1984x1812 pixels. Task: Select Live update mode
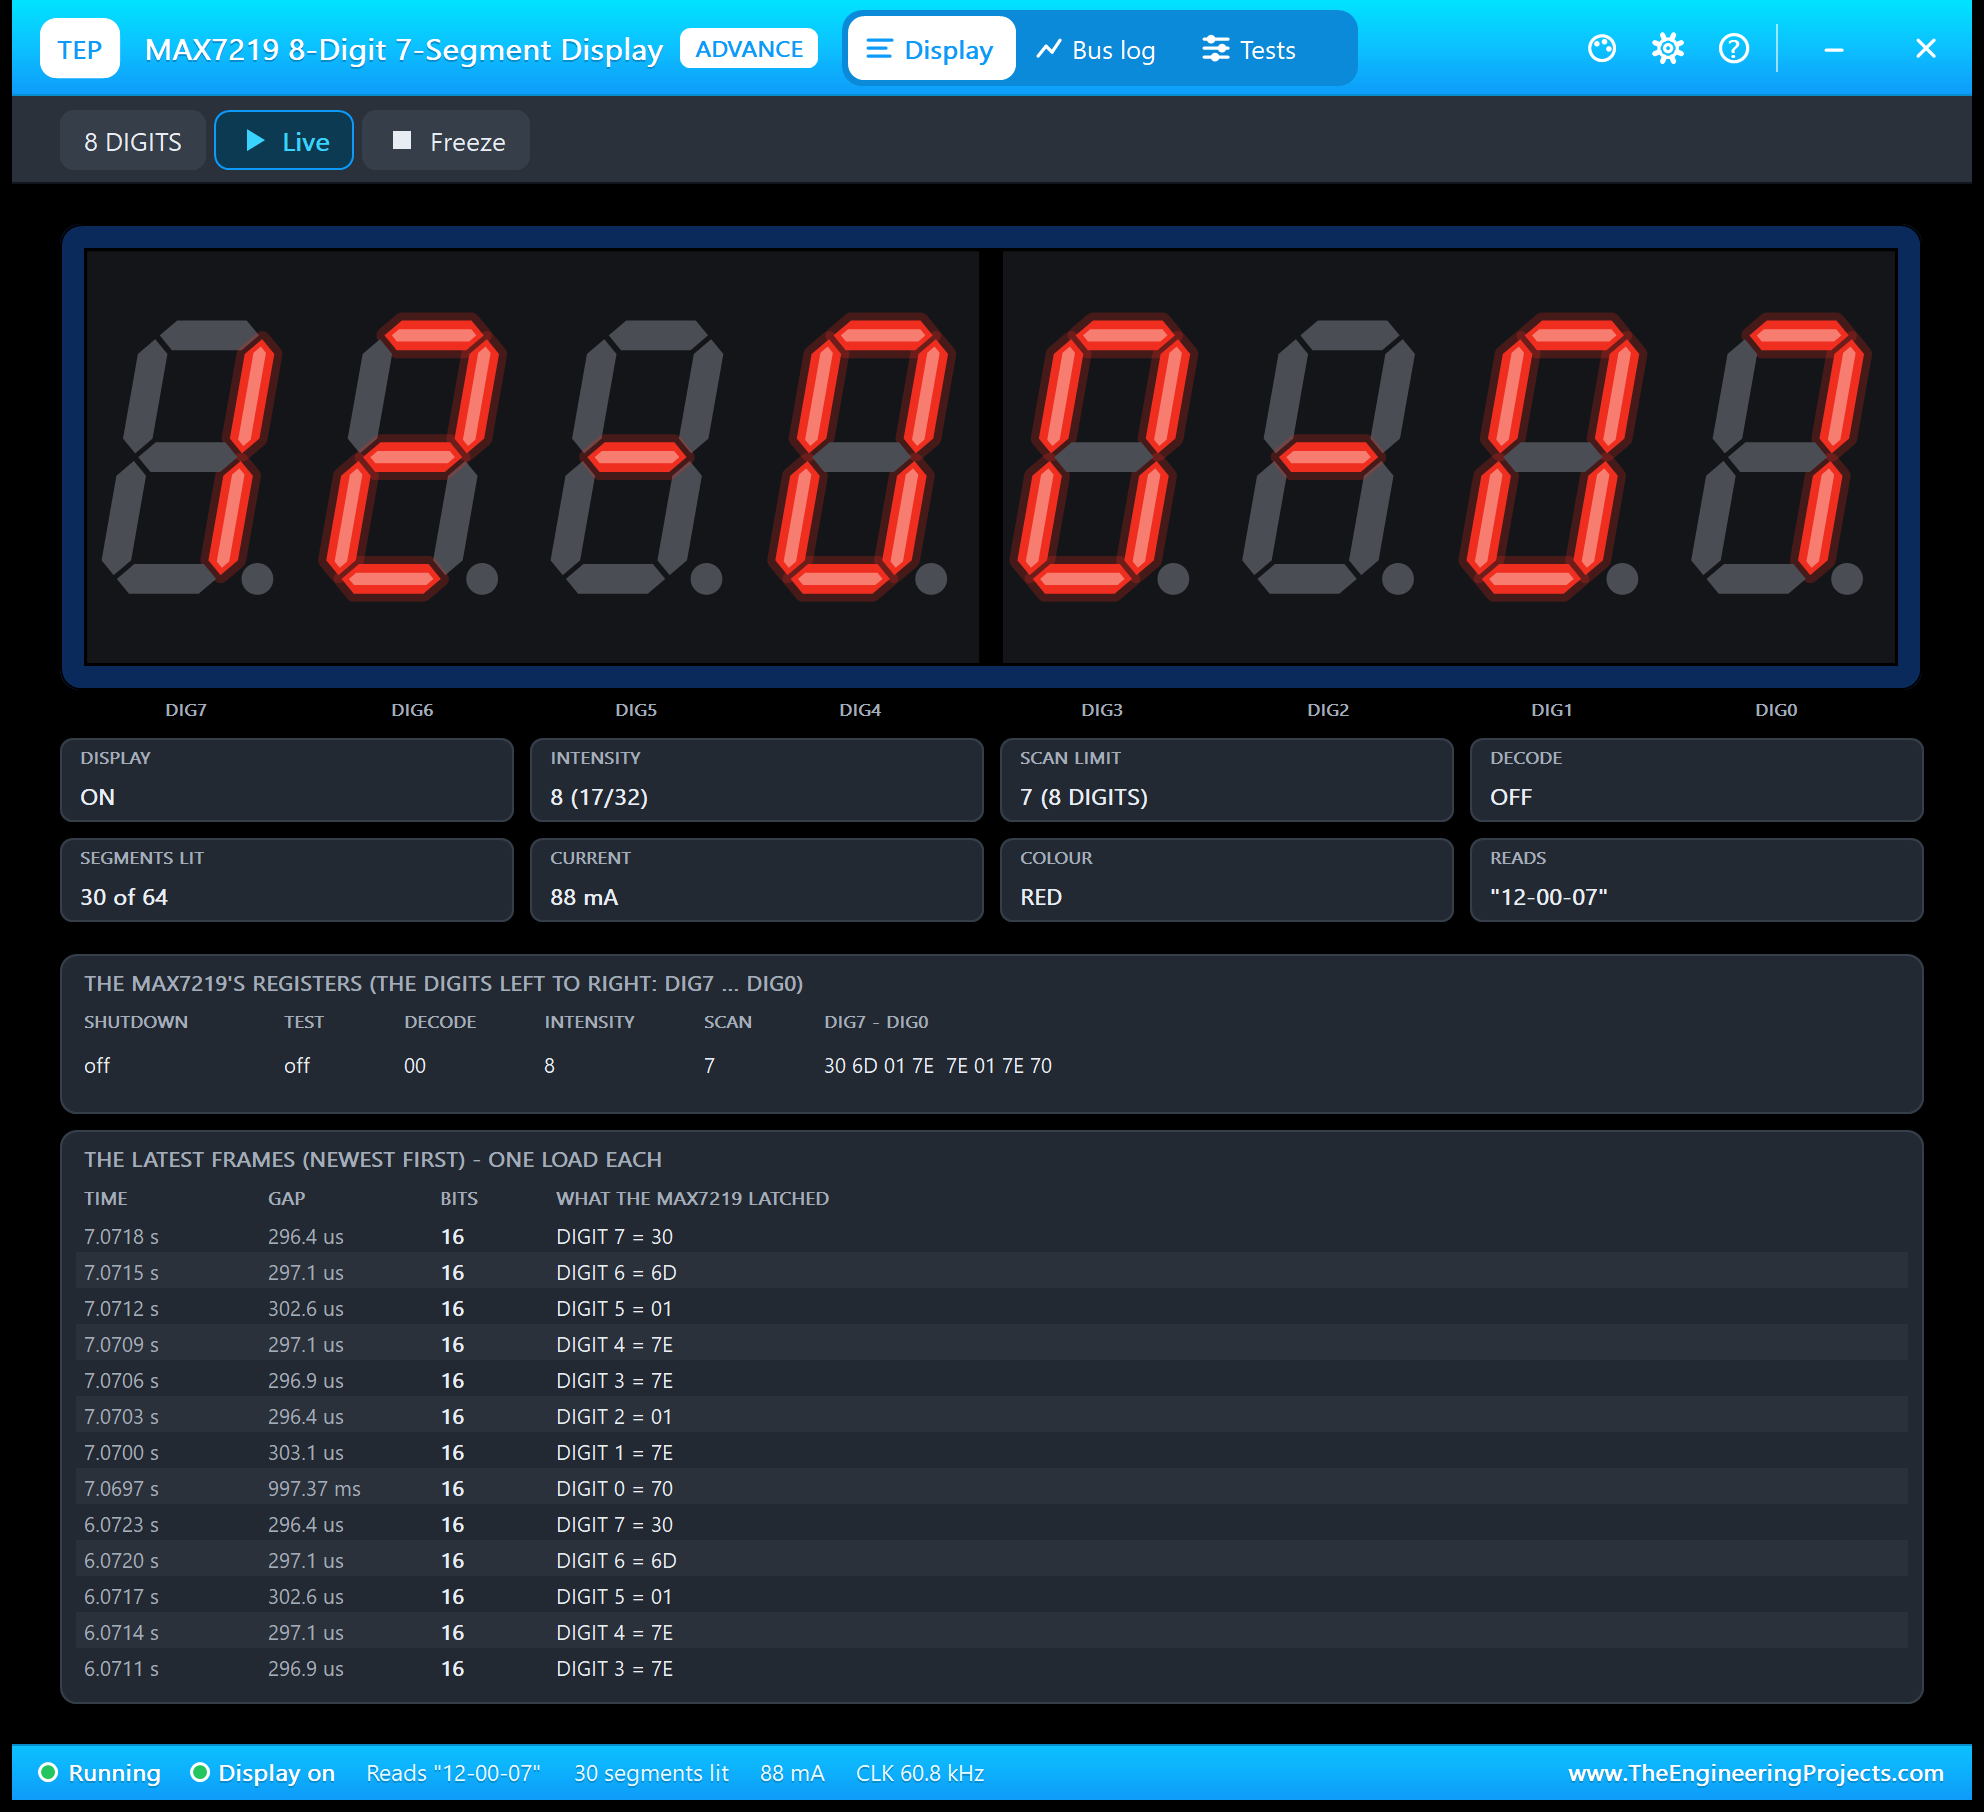tap(284, 141)
